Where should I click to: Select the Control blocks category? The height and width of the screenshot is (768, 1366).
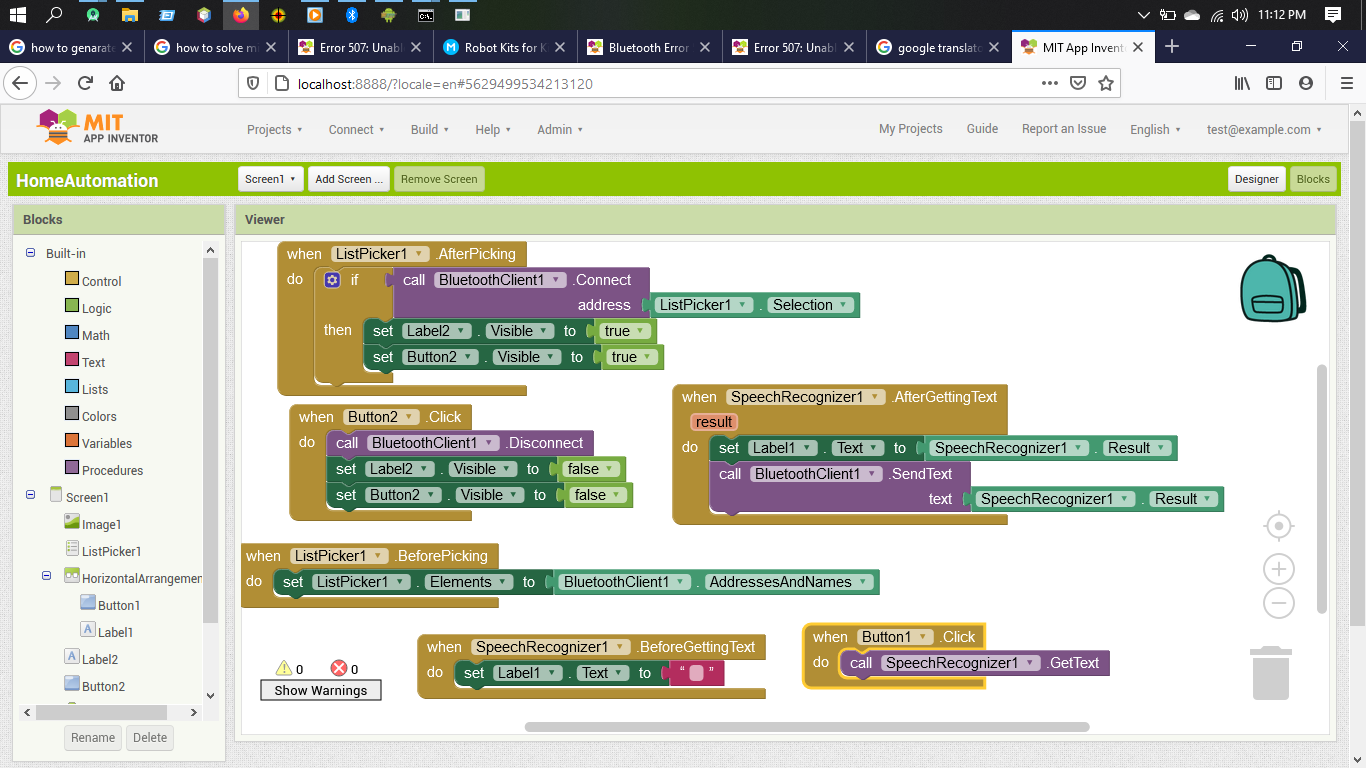click(x=101, y=282)
